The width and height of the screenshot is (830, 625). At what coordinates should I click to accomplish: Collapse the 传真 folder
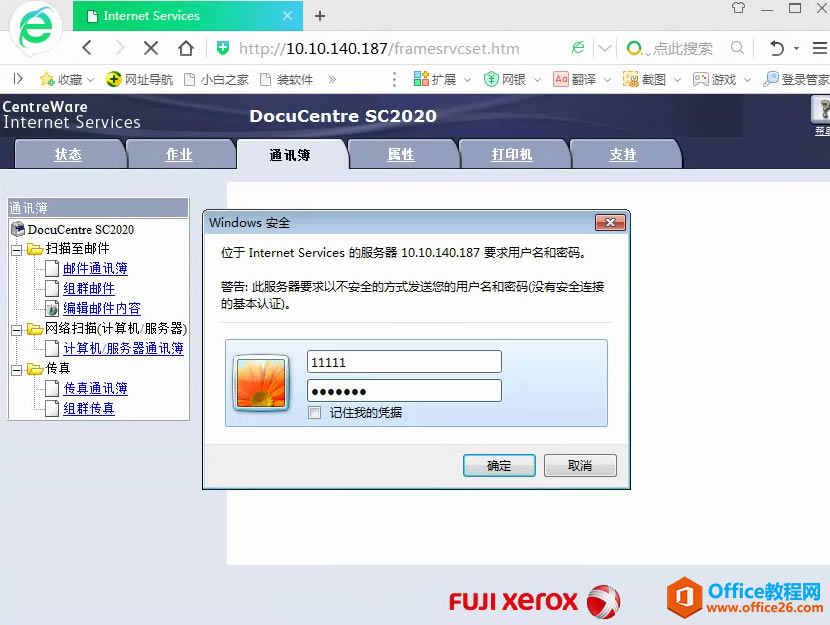(16, 369)
